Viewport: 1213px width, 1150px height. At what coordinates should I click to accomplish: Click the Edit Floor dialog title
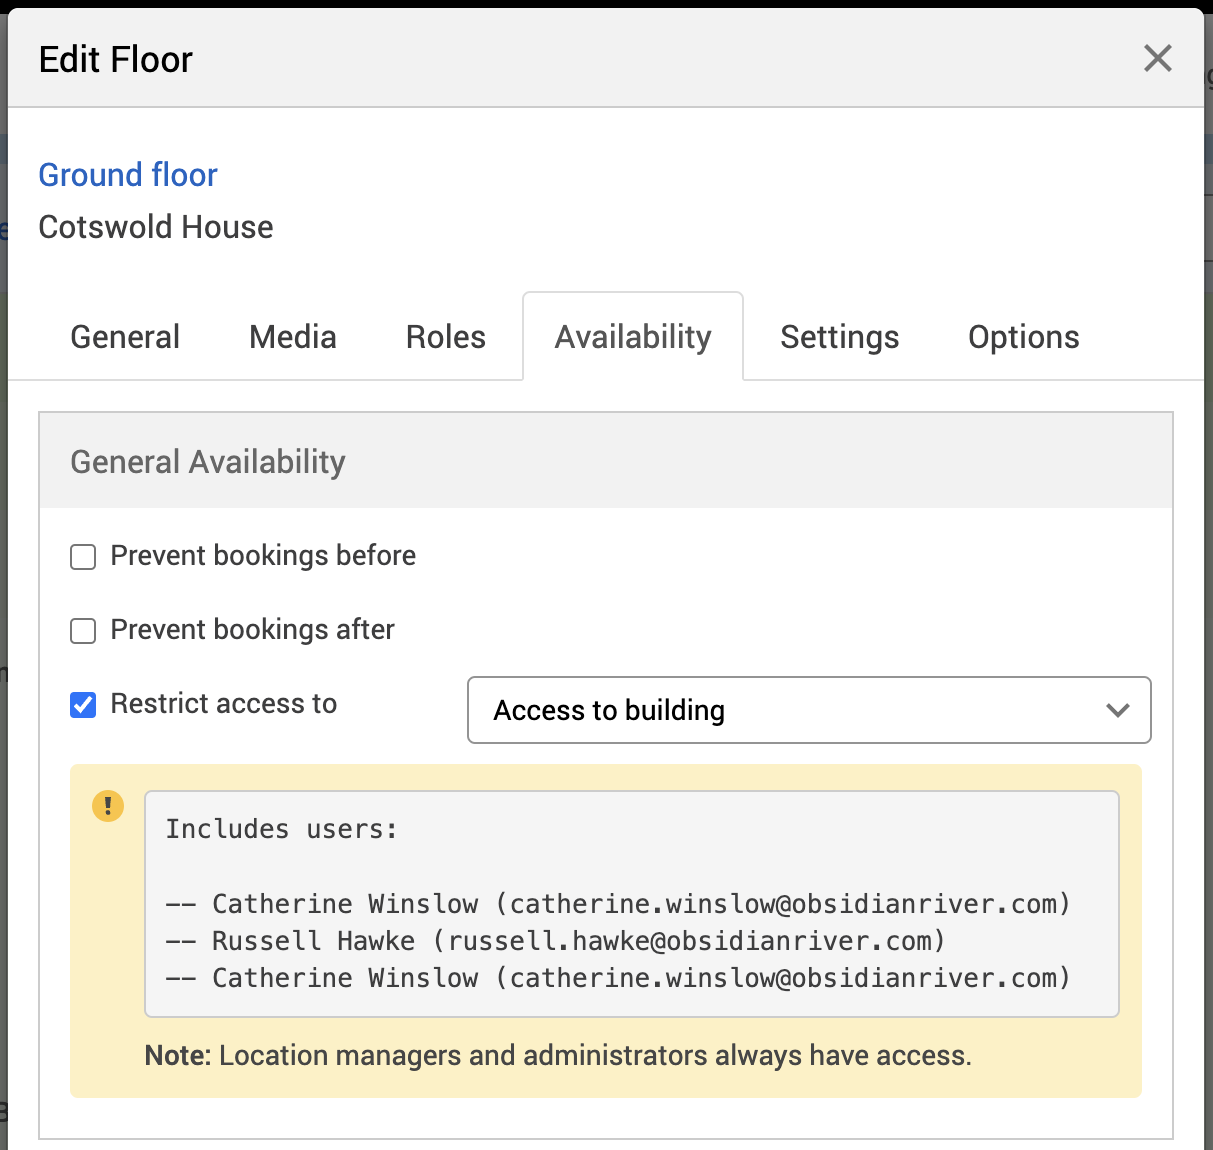(116, 60)
